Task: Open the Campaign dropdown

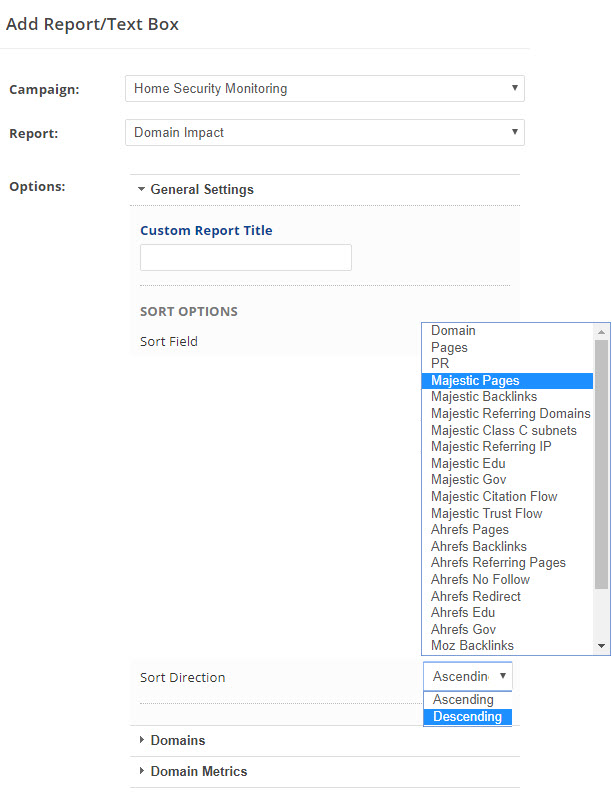Action: (324, 89)
